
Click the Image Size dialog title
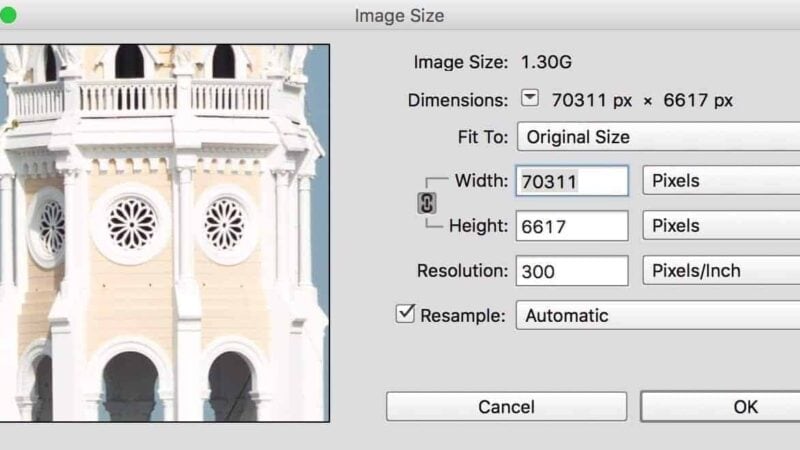(x=399, y=16)
